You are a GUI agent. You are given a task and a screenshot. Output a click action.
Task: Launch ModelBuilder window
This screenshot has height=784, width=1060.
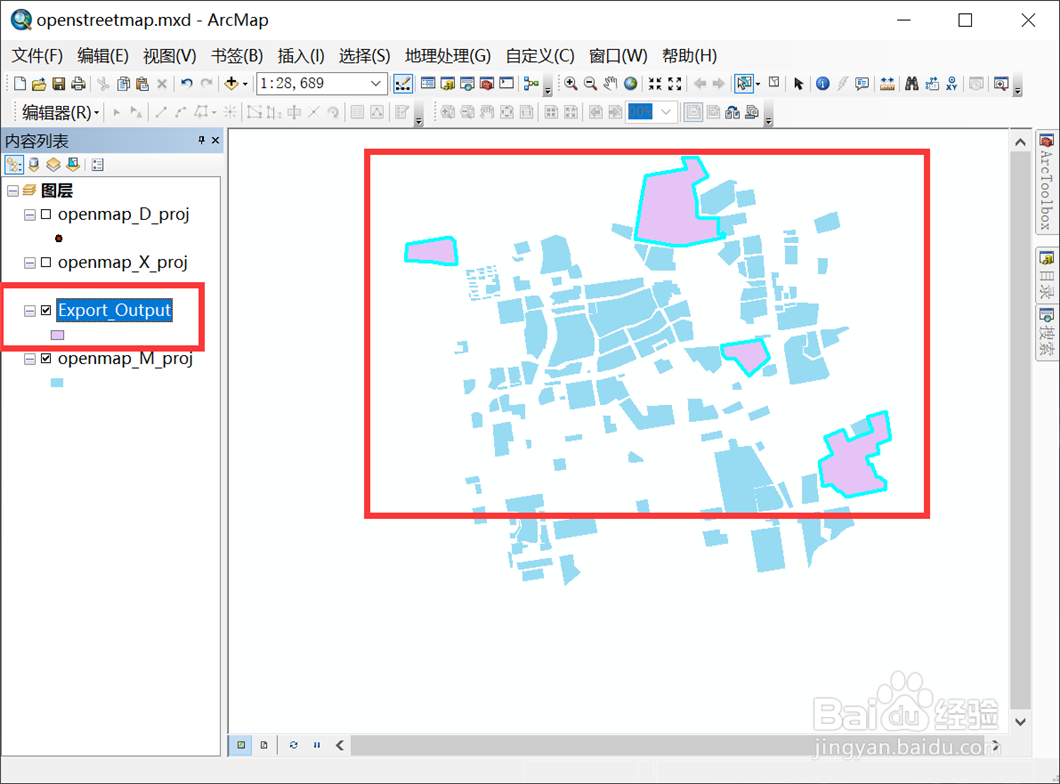pyautogui.click(x=531, y=84)
